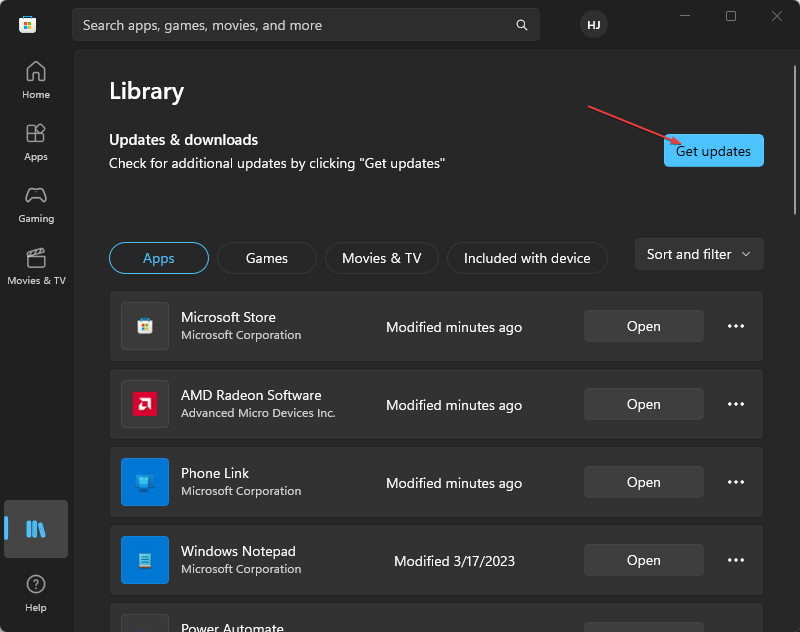Open more options for AMD Radeon Software

tap(736, 404)
